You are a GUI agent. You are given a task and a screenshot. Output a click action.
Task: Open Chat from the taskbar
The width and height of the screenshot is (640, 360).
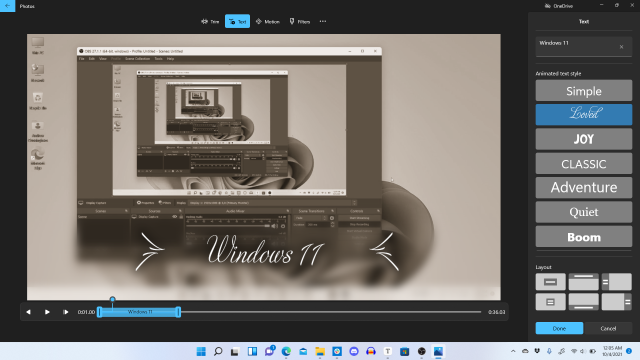click(269, 351)
